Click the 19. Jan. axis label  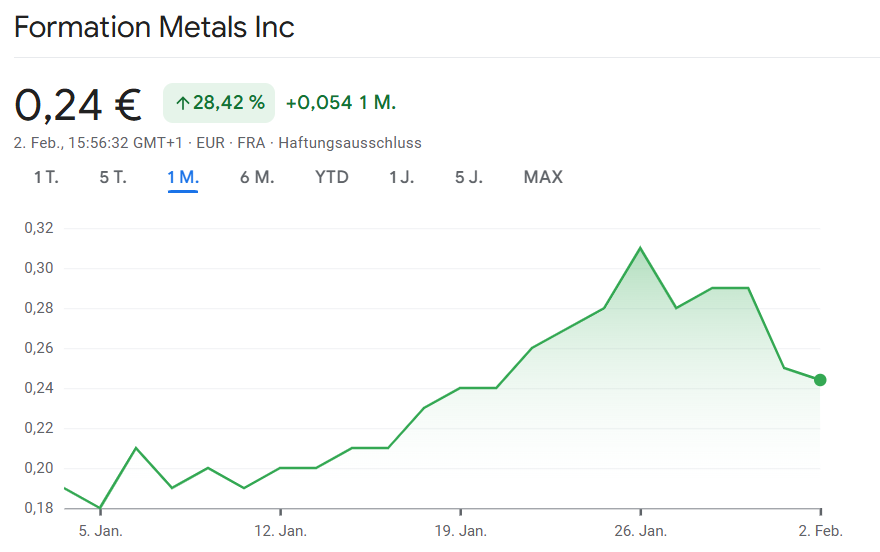tap(460, 530)
